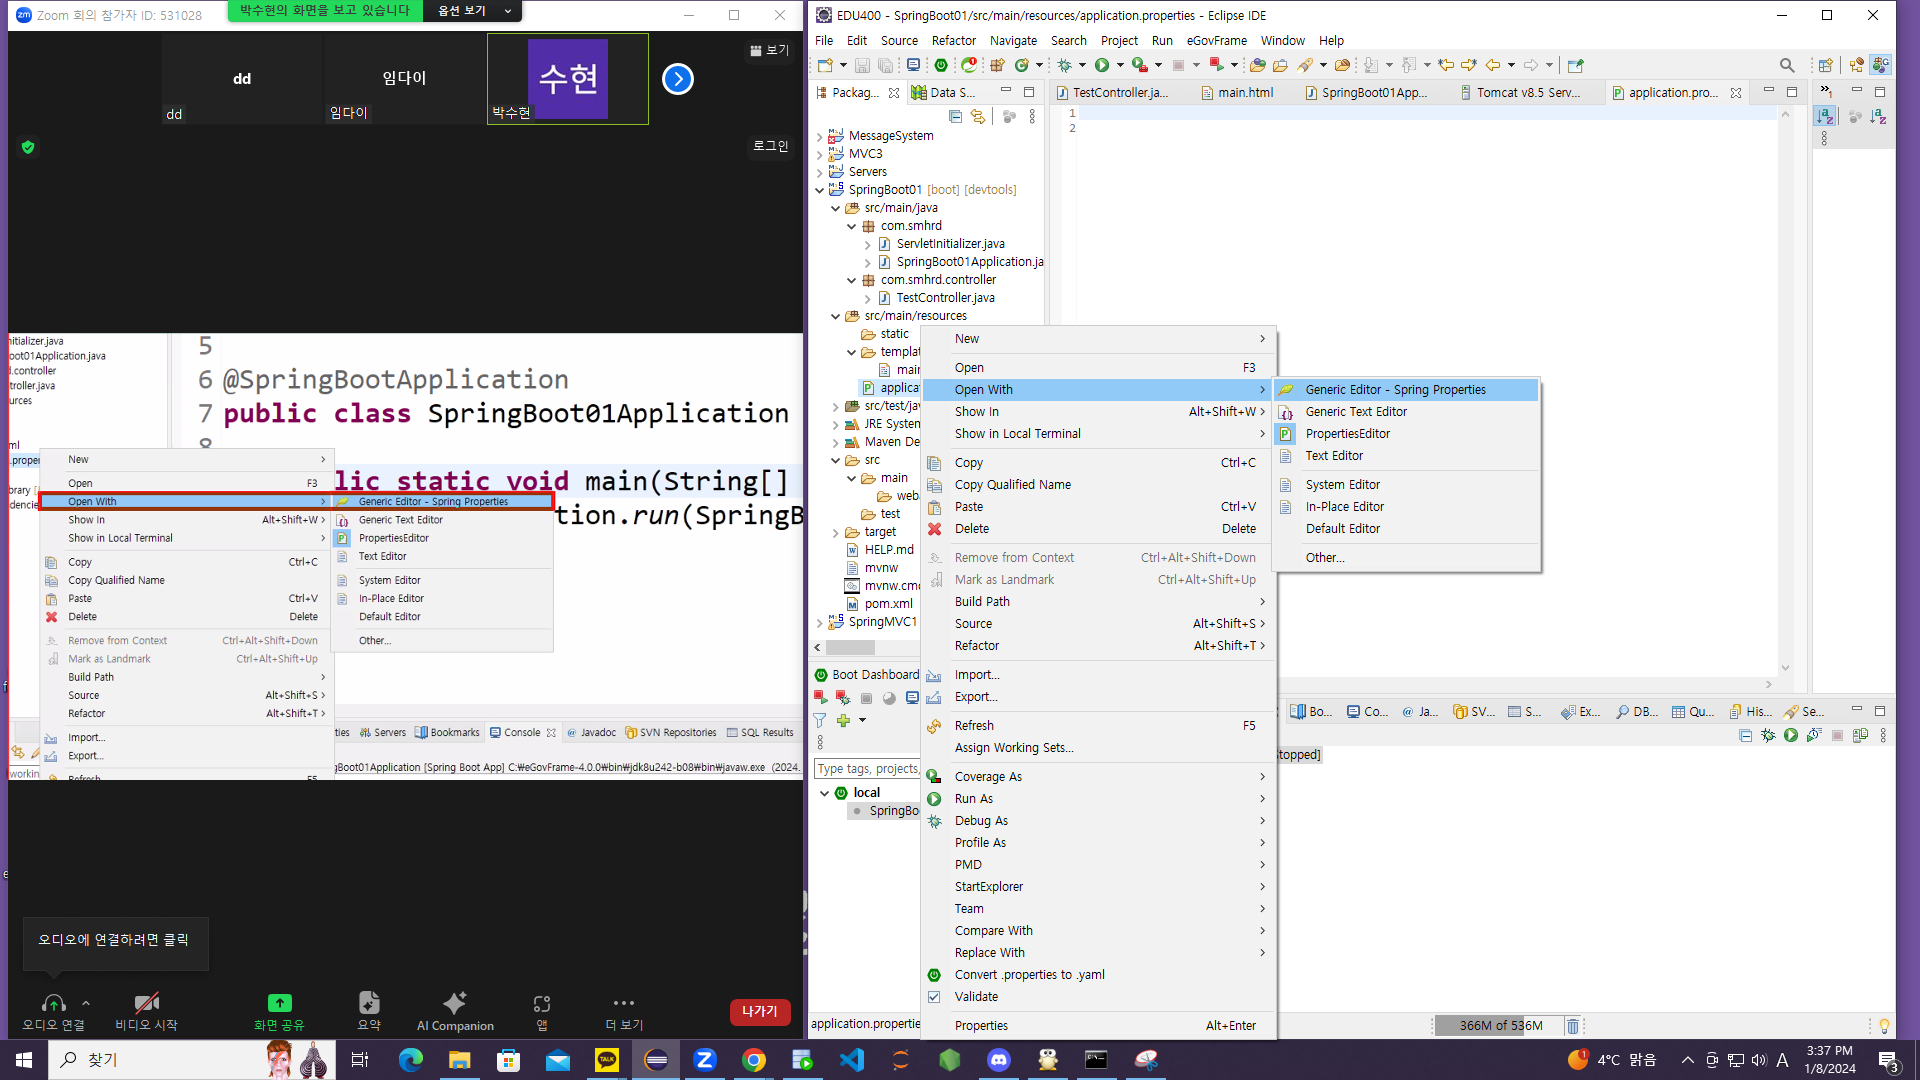Click the Search magnifier icon in Eclipse toolbar
This screenshot has height=1080, width=1920.
(x=1787, y=65)
